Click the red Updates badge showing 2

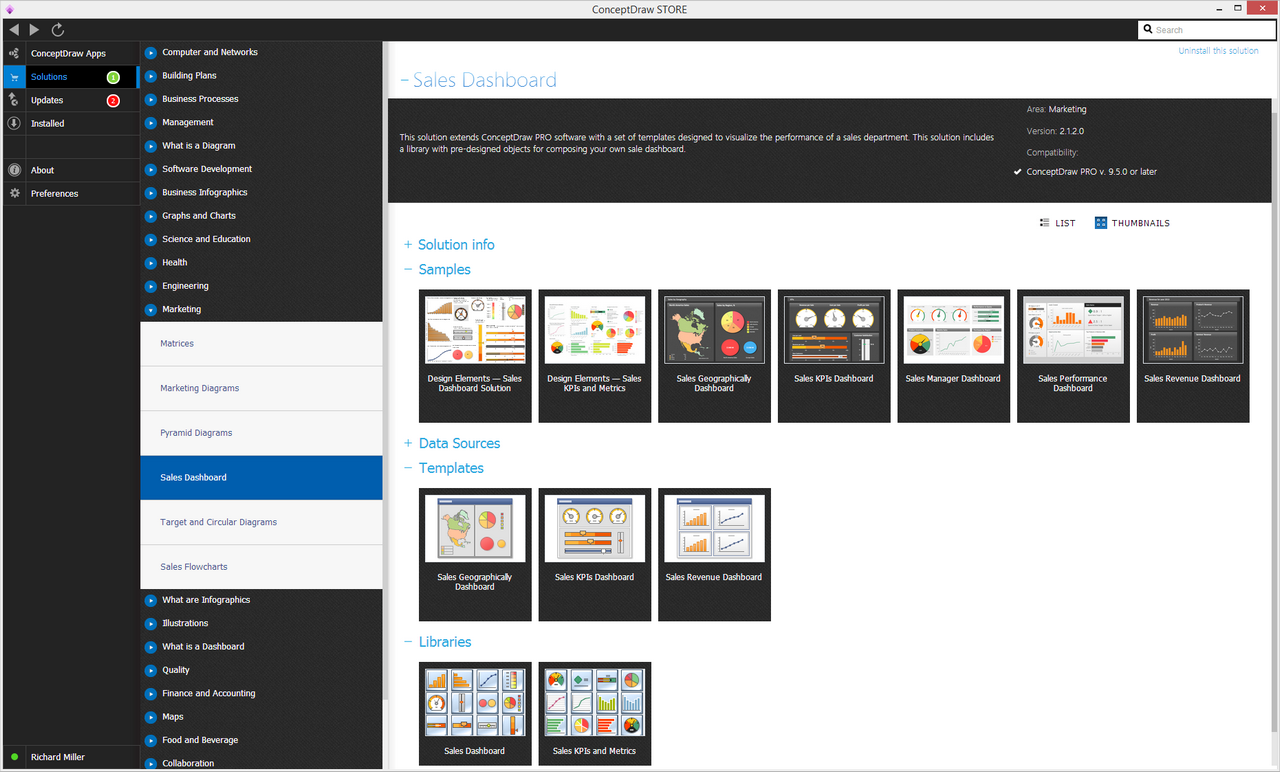point(113,100)
